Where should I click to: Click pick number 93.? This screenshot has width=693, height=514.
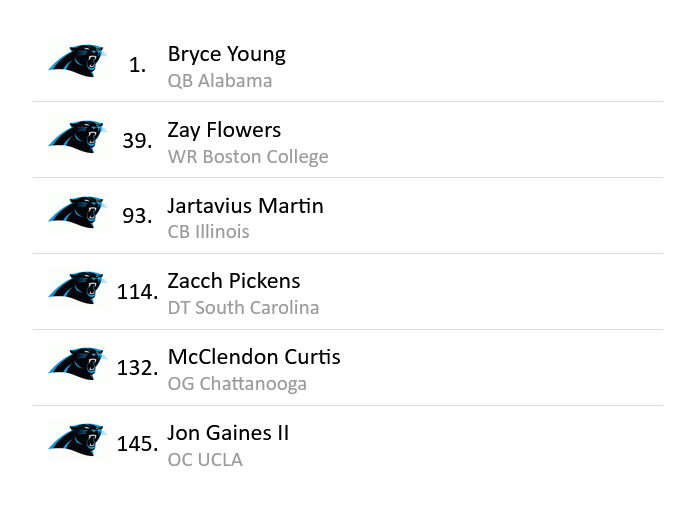137,216
